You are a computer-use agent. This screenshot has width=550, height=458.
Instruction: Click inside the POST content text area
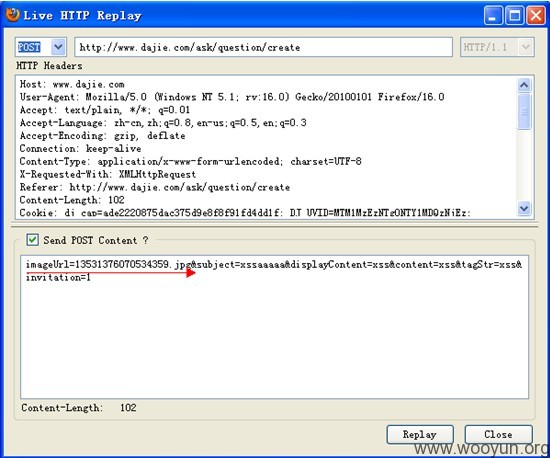click(x=274, y=327)
